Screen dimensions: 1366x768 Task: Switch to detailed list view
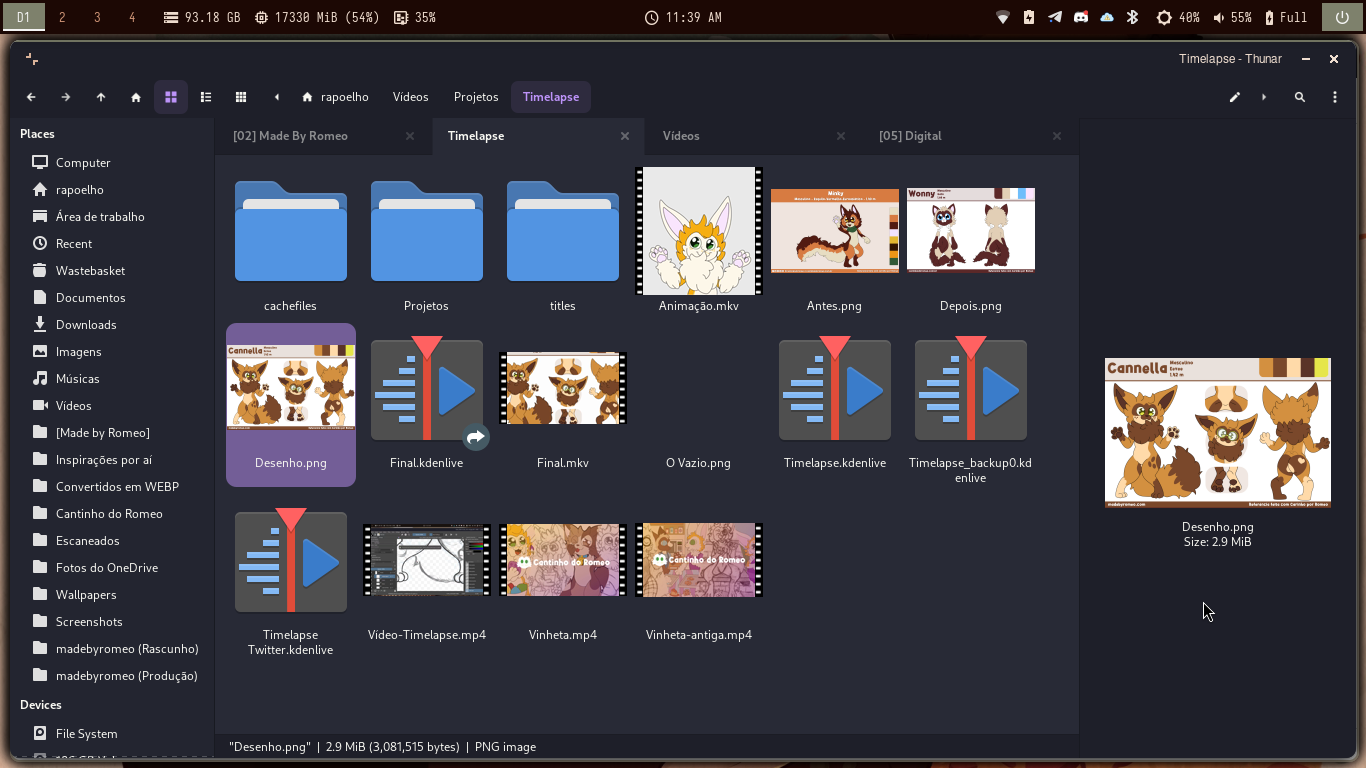pos(206,97)
